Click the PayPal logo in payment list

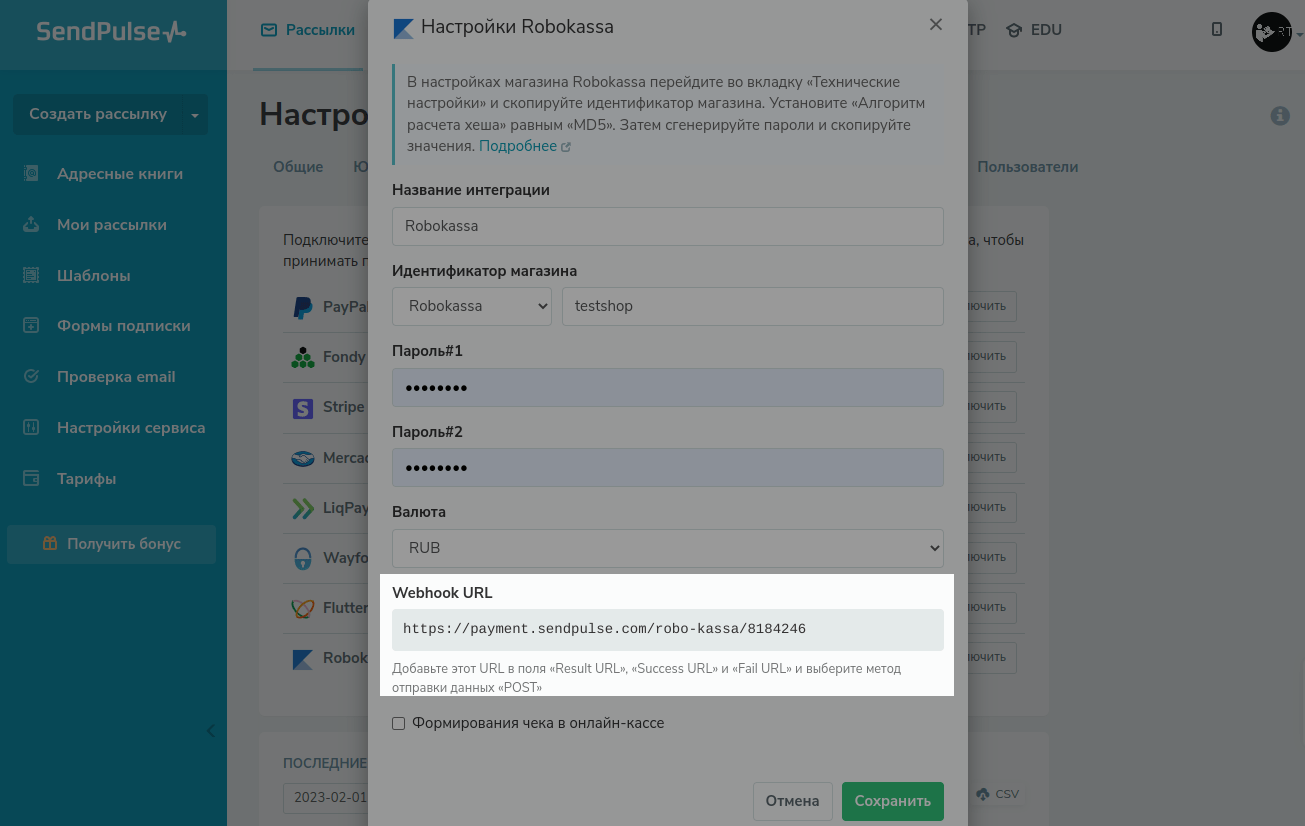pos(302,307)
